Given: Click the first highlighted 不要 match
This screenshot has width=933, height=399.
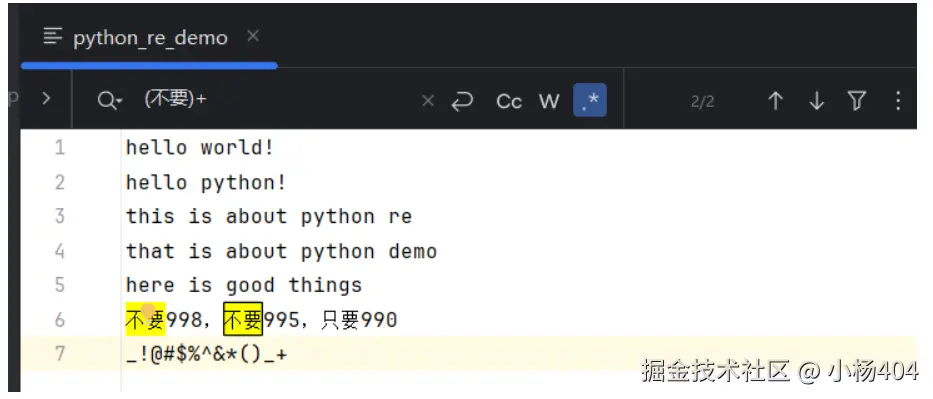Looking at the screenshot, I should pyautogui.click(x=145, y=319).
